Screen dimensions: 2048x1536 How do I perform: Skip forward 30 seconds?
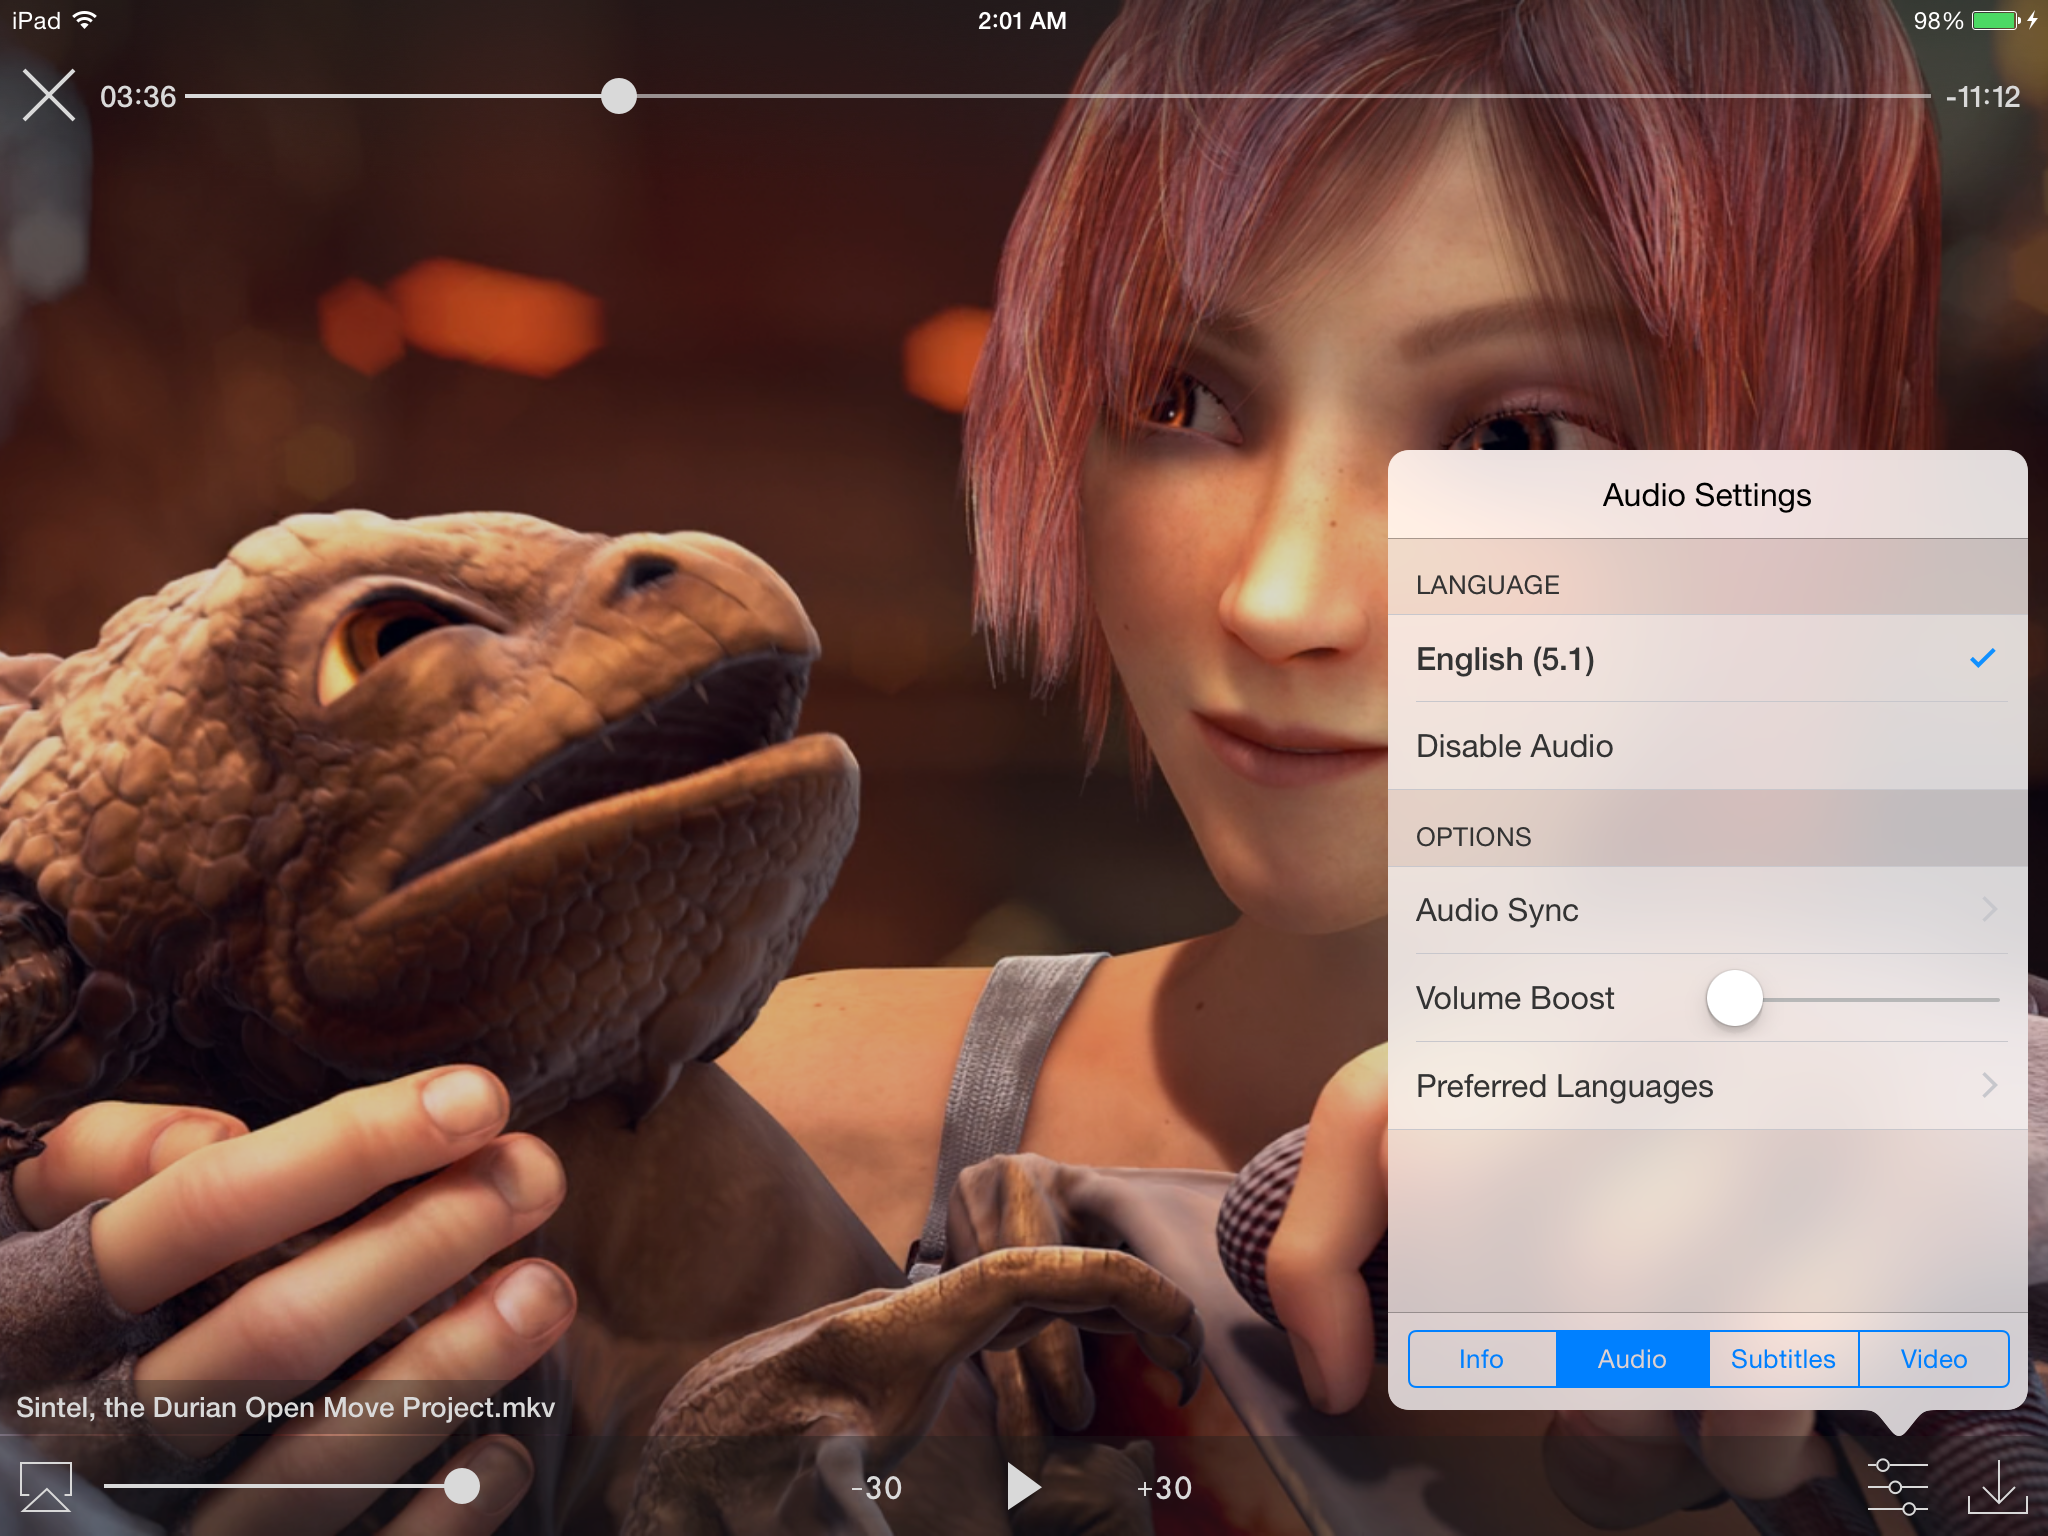point(1164,1488)
